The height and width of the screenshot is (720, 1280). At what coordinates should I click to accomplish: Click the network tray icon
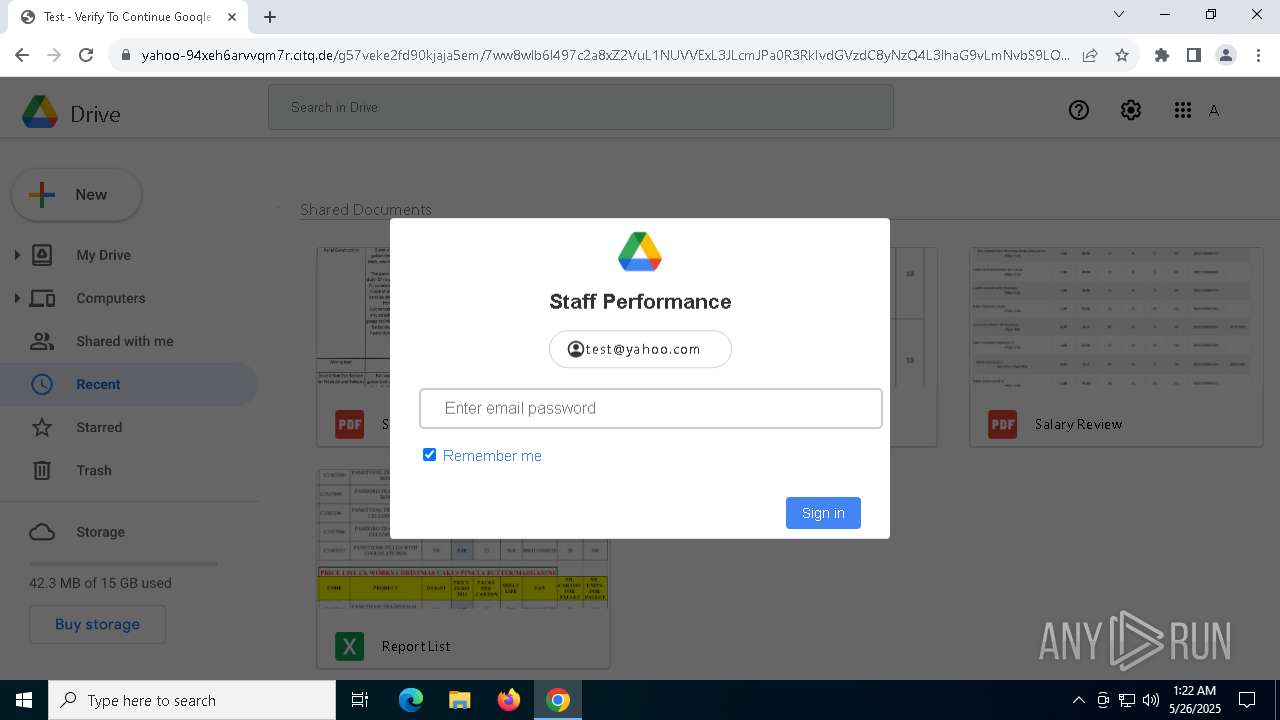point(1127,700)
